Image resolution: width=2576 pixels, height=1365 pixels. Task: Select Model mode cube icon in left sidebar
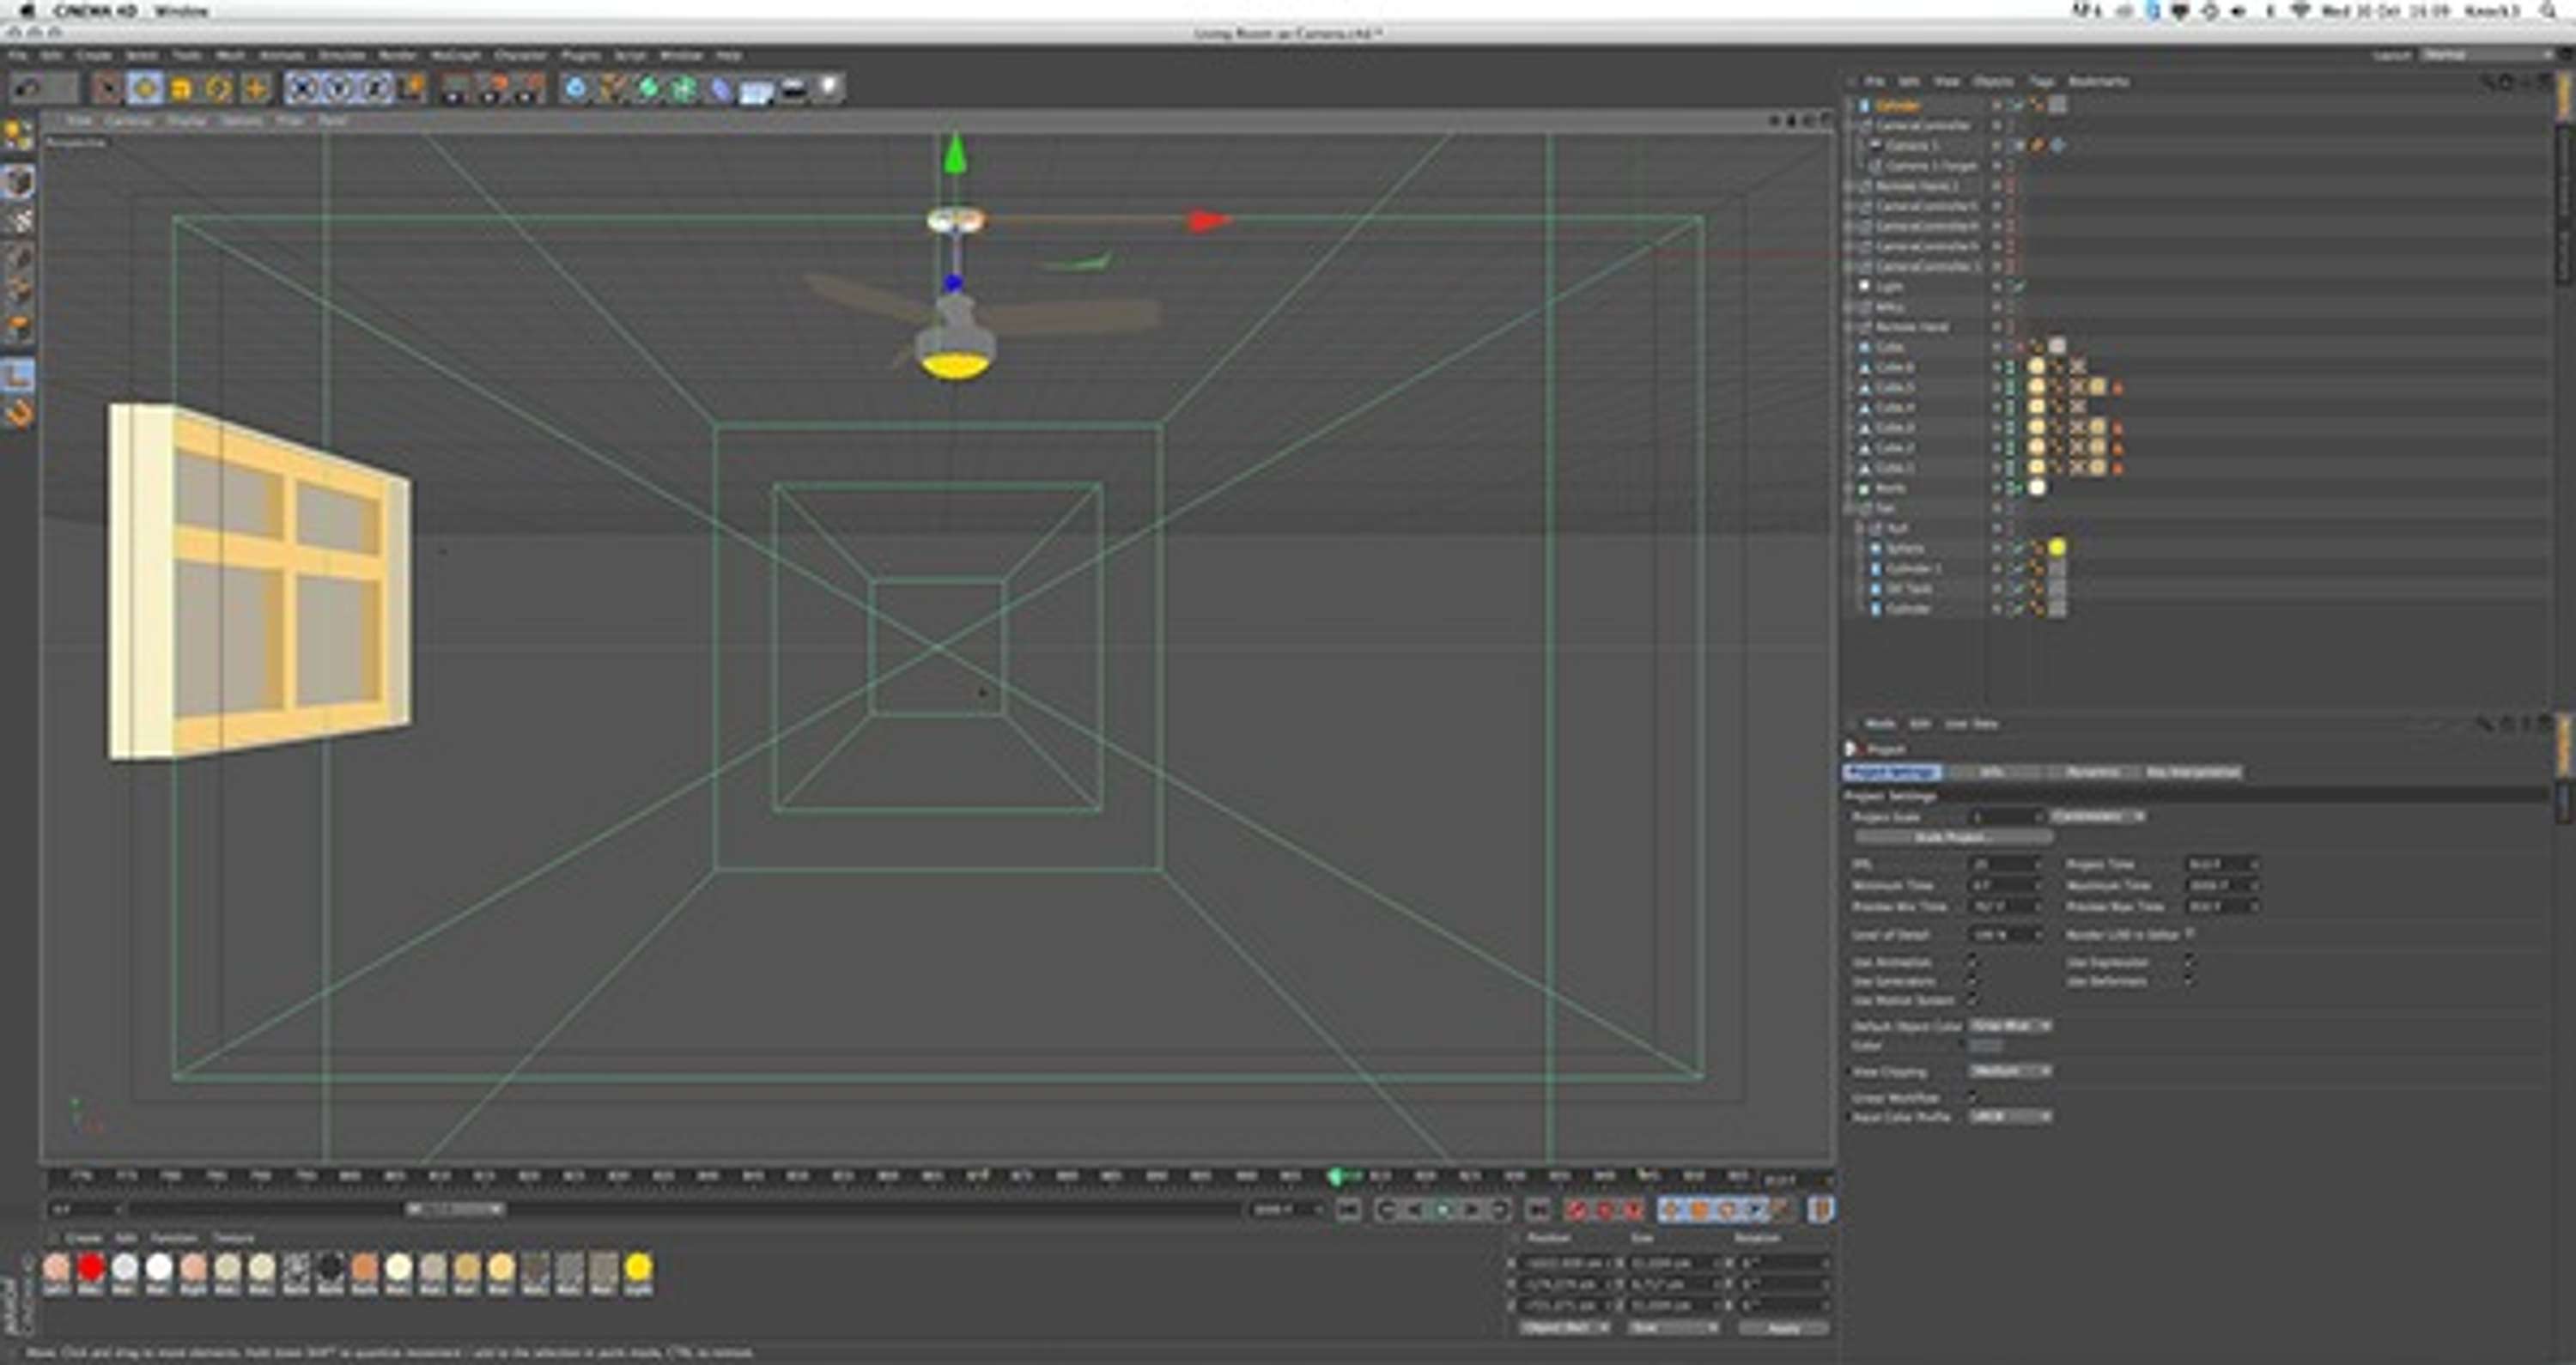[18, 182]
